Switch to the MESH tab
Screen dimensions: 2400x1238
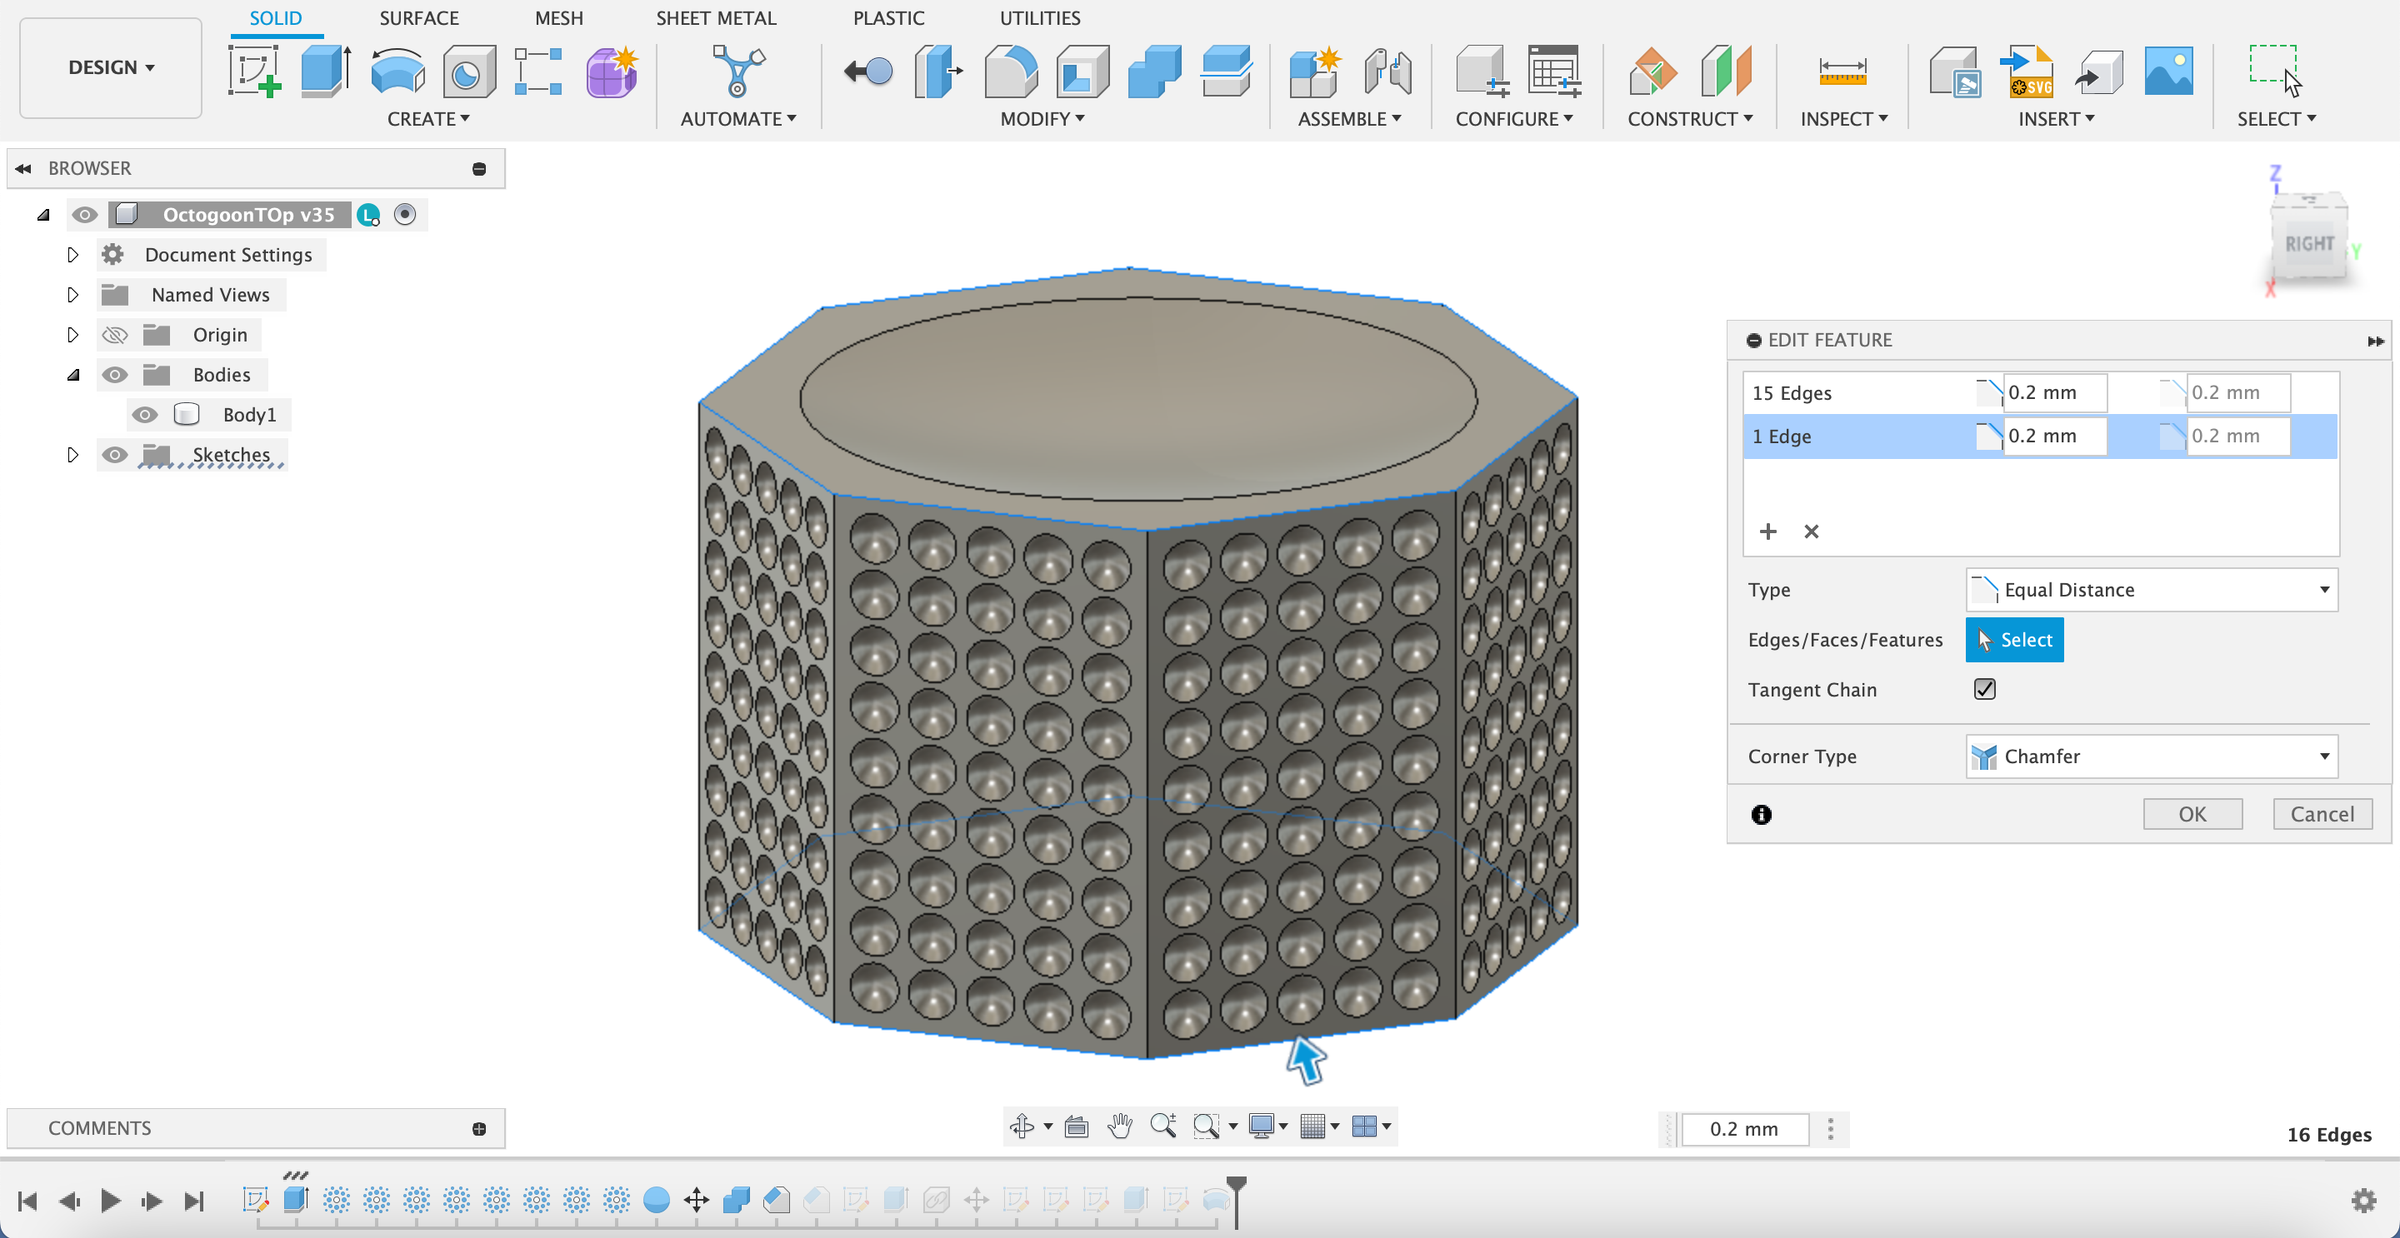click(x=559, y=18)
